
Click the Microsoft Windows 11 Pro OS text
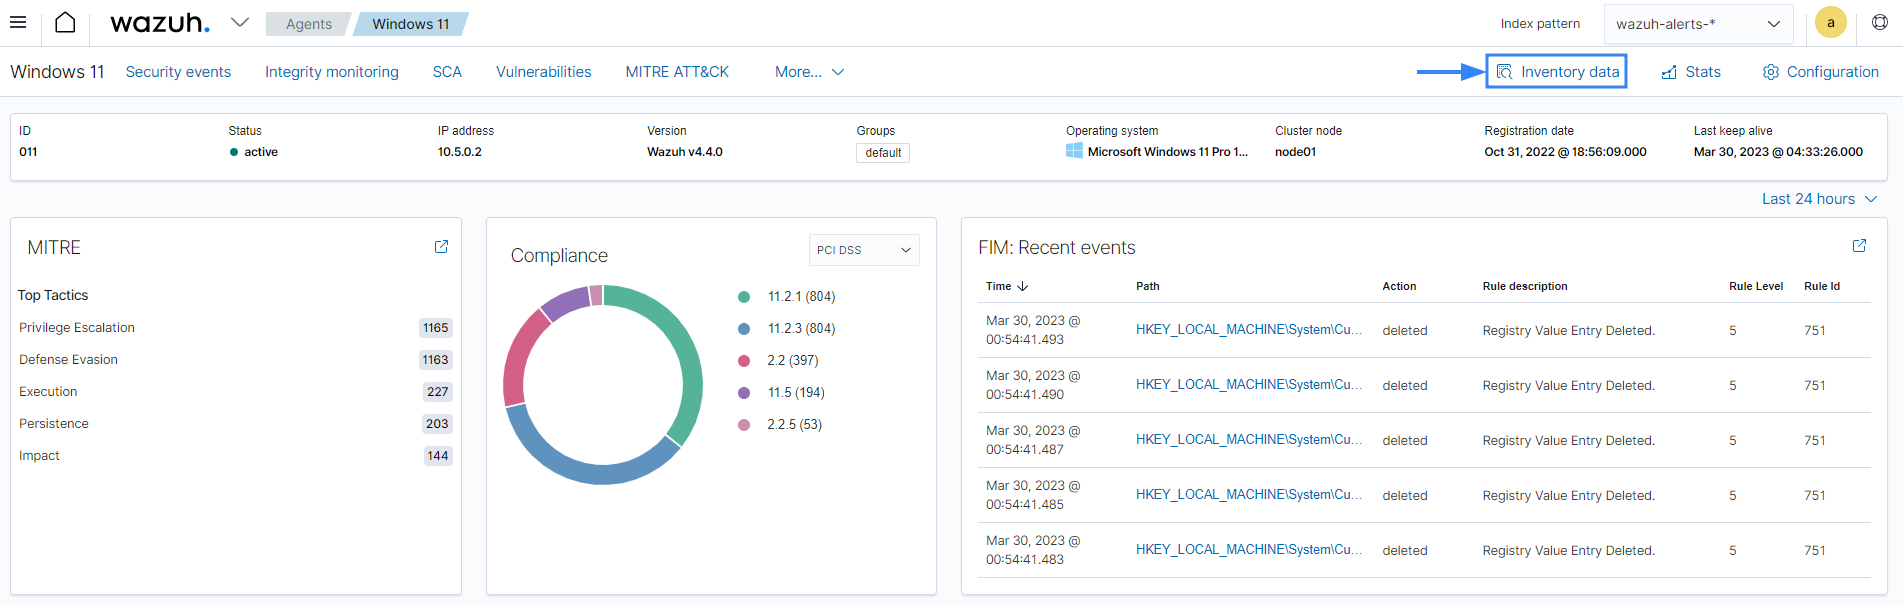coord(1168,152)
